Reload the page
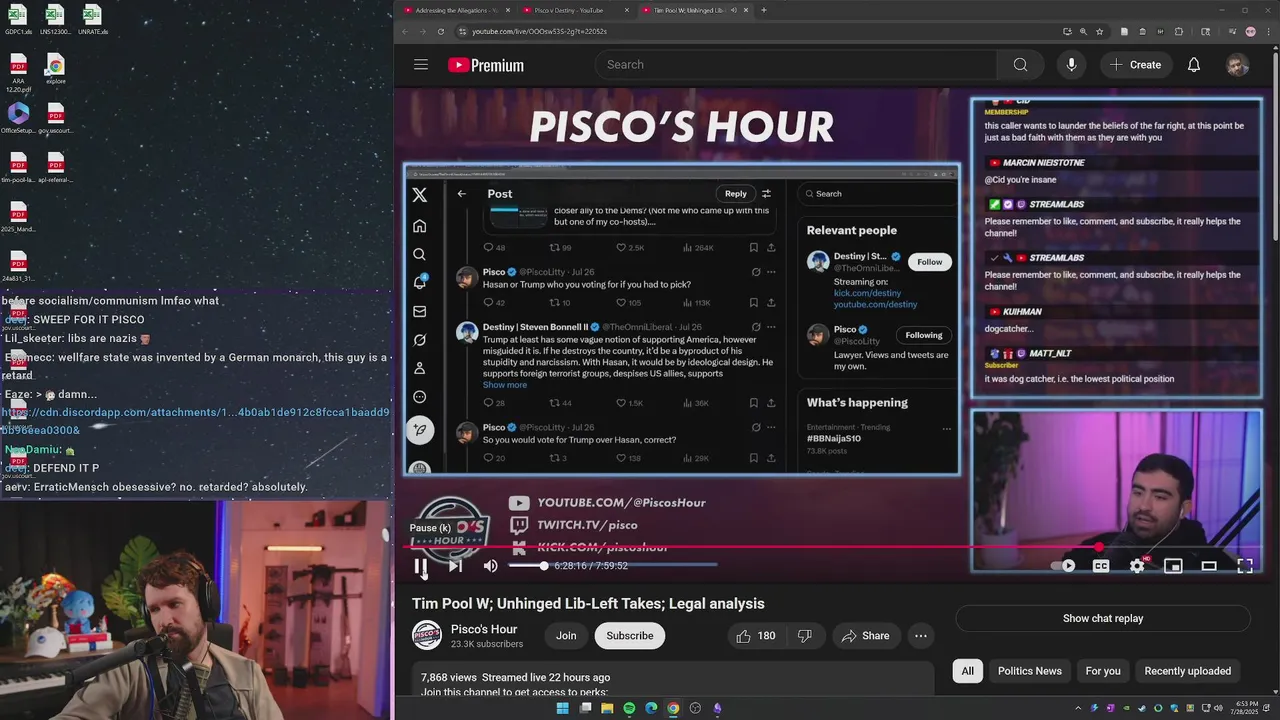 point(441,32)
